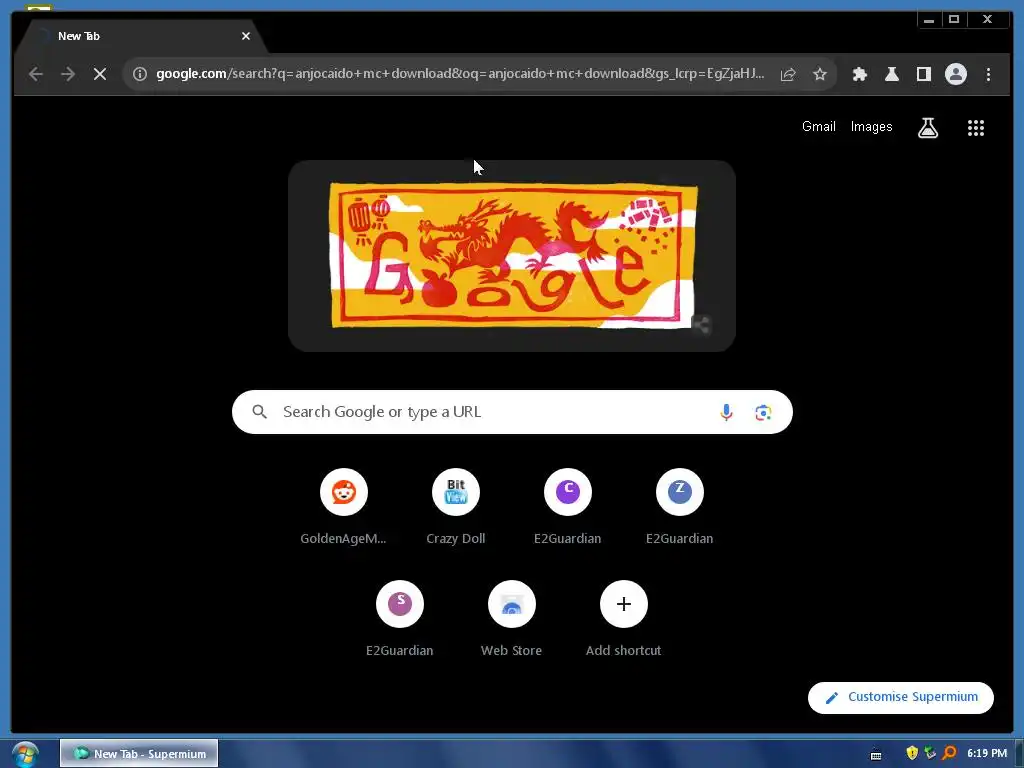Open Gmail link
1024x768 pixels.
coord(818,127)
